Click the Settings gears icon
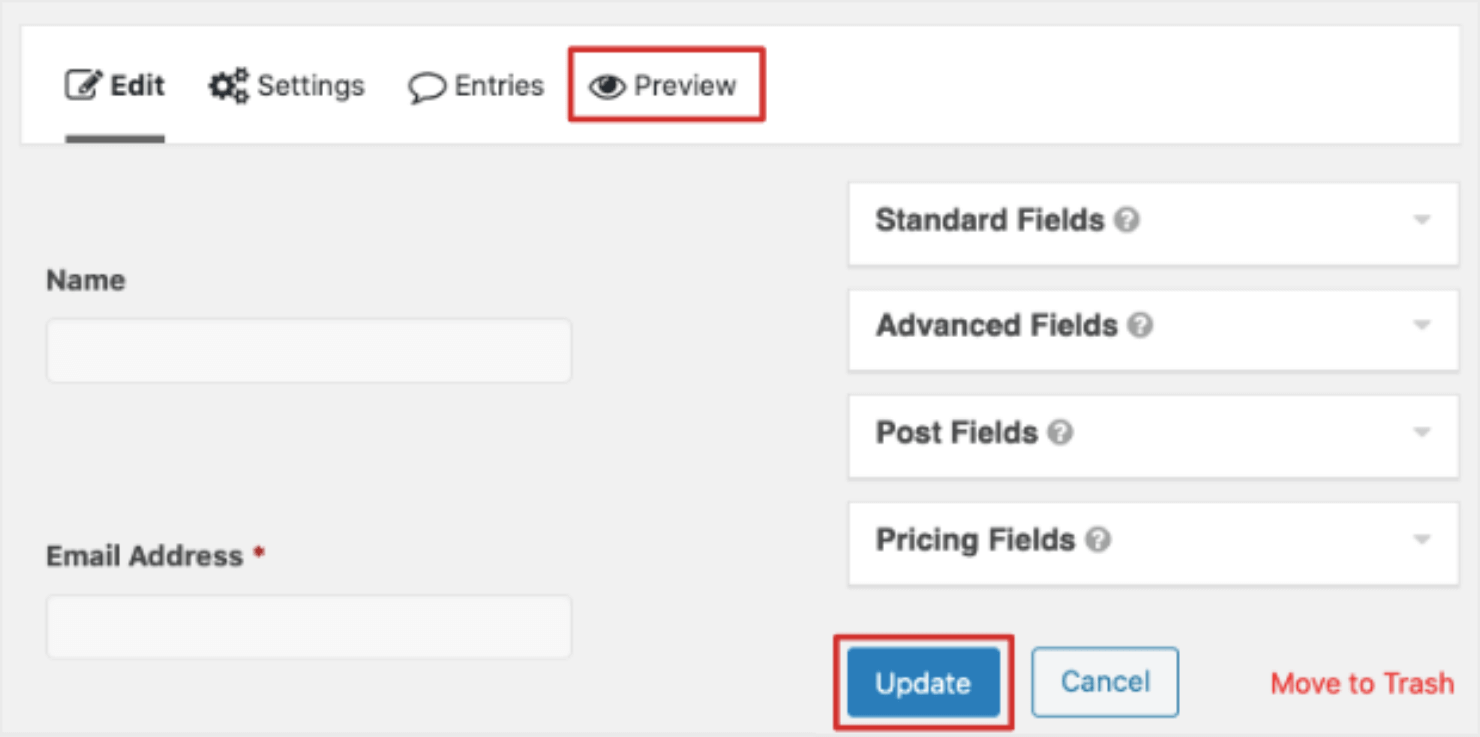1480x737 pixels. (228, 86)
